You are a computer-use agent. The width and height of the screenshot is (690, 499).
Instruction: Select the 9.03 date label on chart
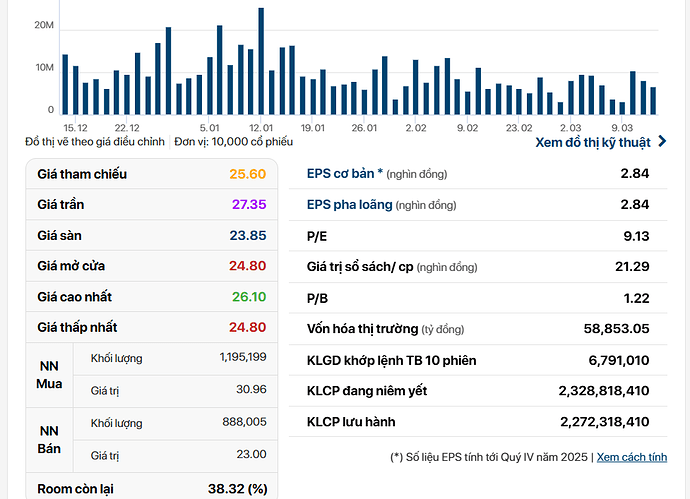pyautogui.click(x=622, y=128)
